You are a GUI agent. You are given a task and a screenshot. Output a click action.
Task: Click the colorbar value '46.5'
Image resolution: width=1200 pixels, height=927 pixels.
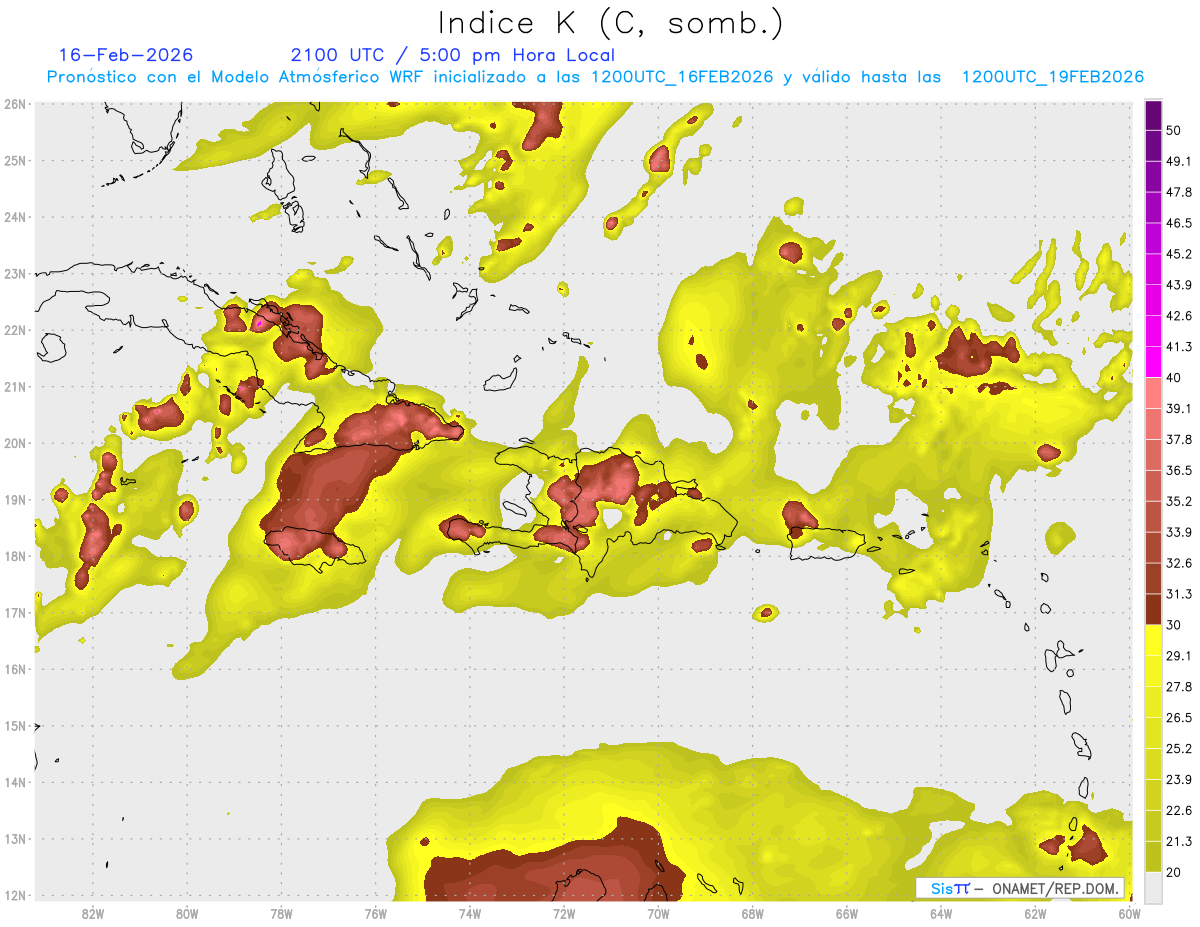pos(1180,223)
